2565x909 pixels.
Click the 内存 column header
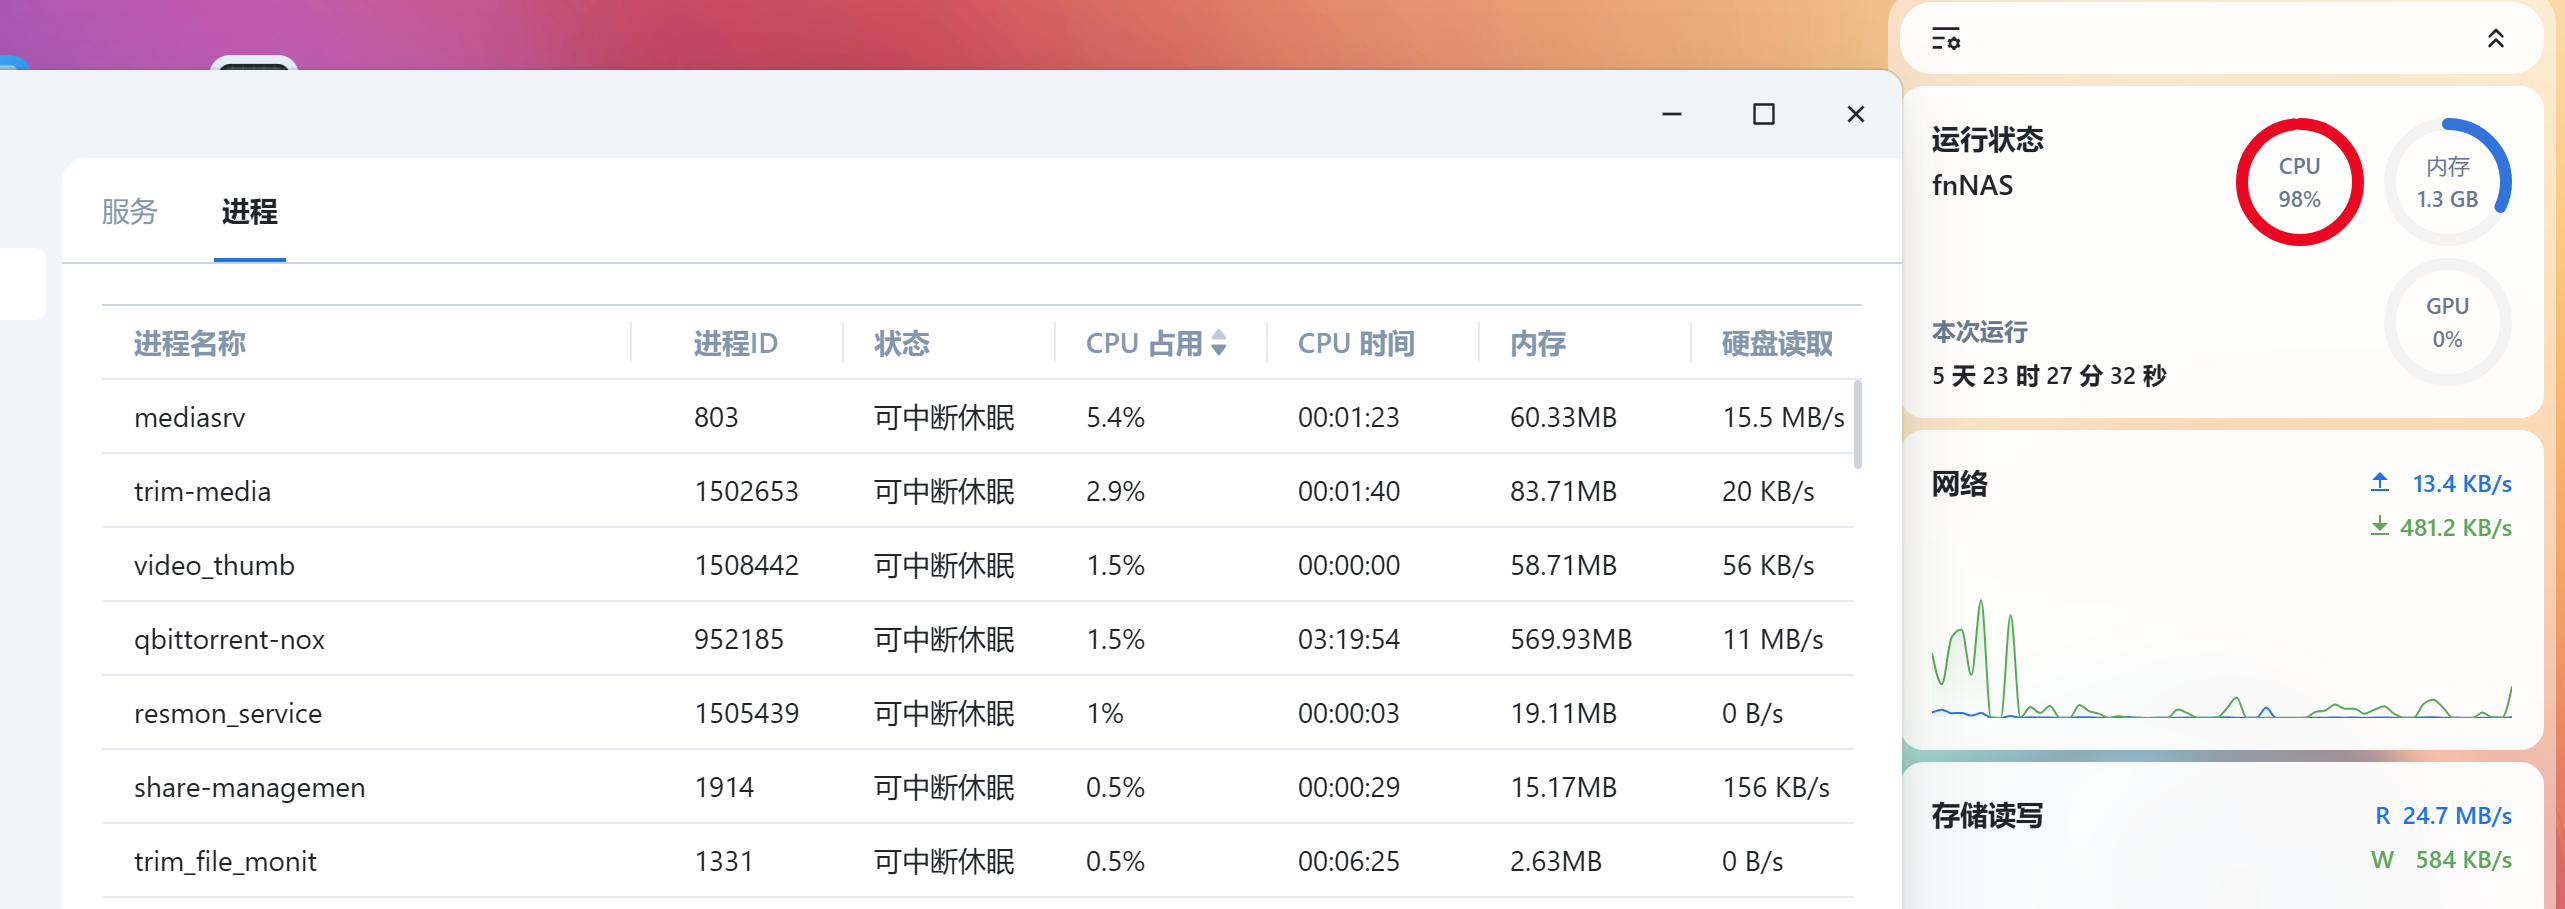[x=1538, y=343]
